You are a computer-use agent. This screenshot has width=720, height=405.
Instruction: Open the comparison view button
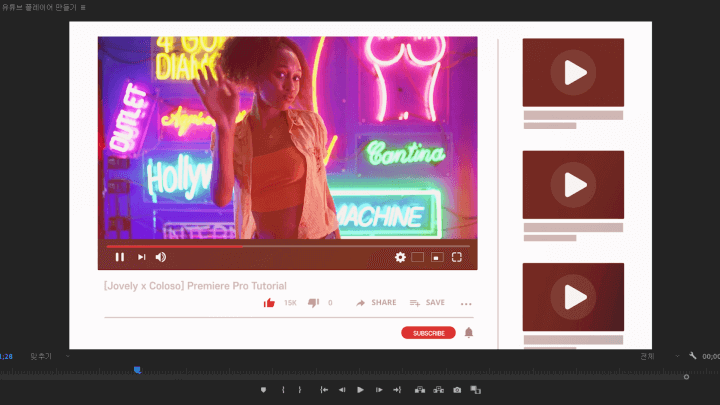click(476, 390)
